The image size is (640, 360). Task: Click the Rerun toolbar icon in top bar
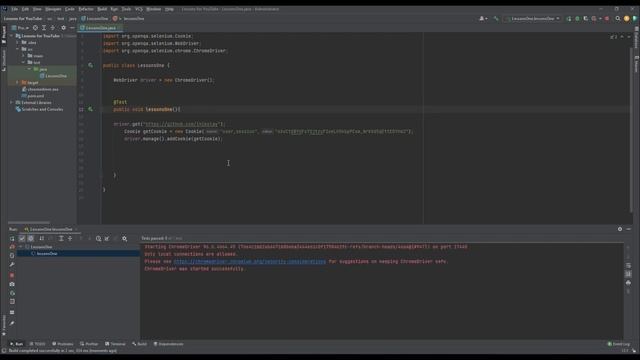click(x=569, y=19)
